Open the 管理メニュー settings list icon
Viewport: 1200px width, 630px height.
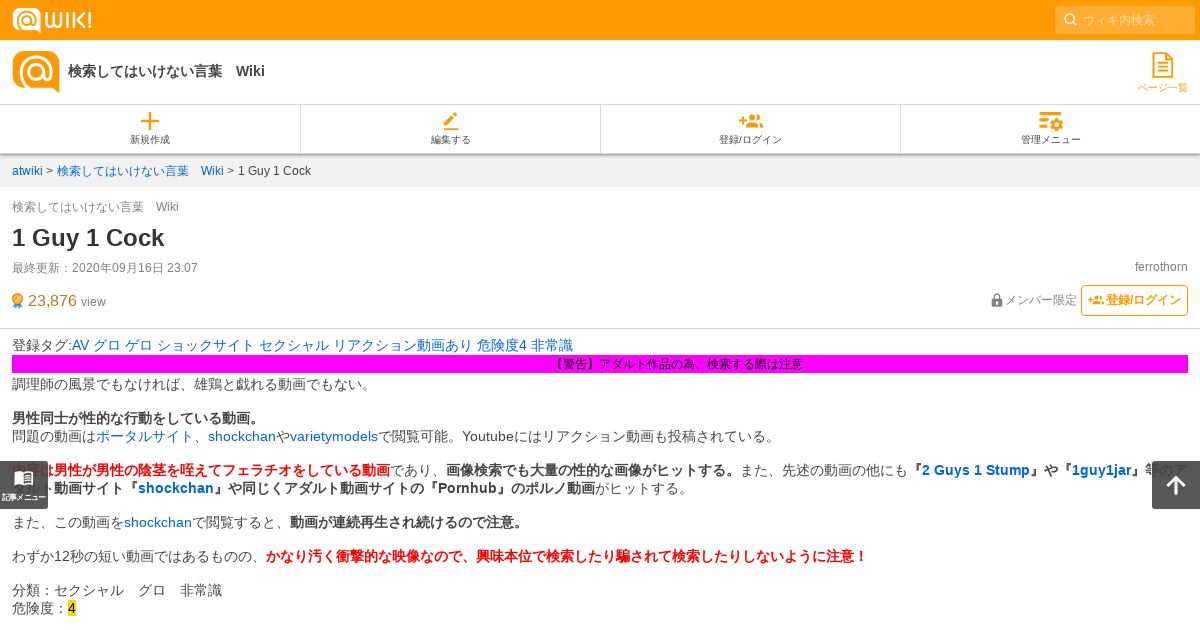coord(1050,121)
